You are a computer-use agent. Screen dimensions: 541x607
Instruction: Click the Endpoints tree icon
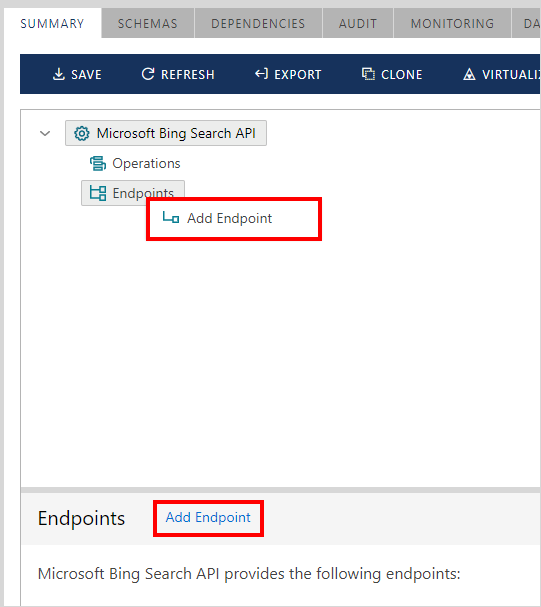(98, 193)
